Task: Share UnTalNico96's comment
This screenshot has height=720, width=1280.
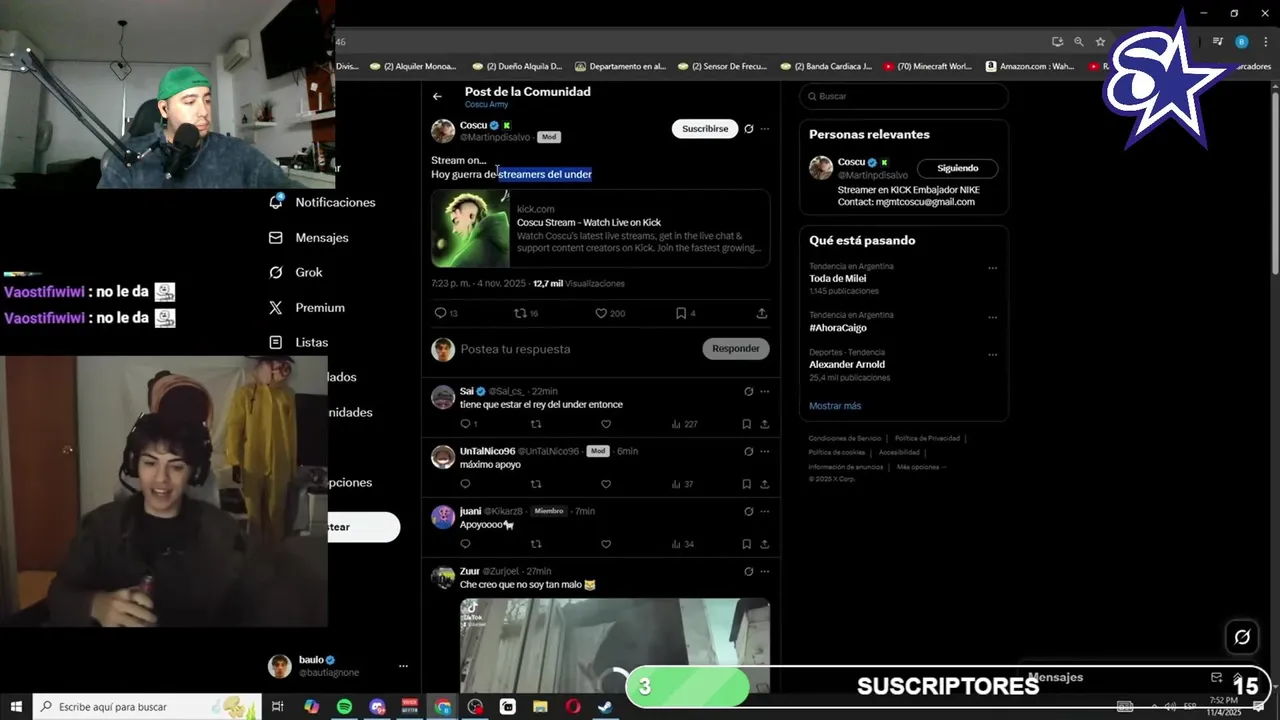Action: (x=765, y=484)
